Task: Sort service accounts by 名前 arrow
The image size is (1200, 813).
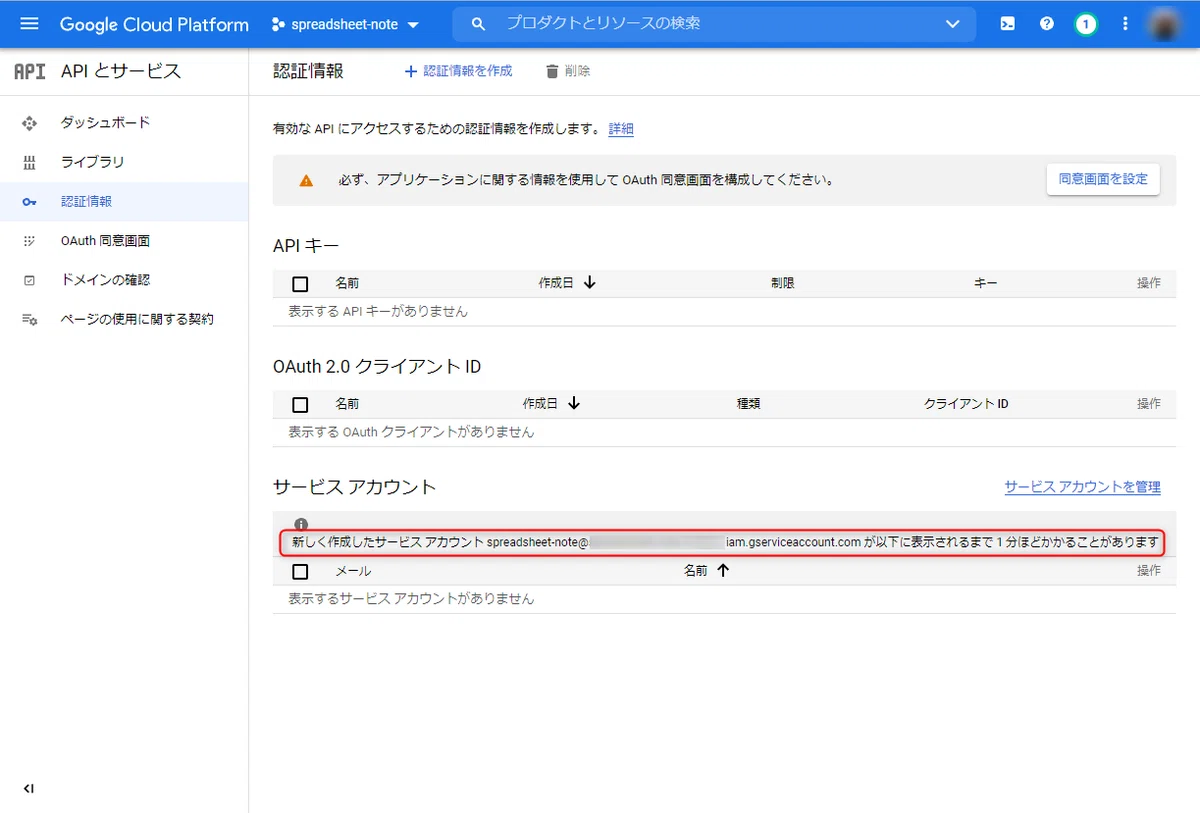Action: [723, 571]
